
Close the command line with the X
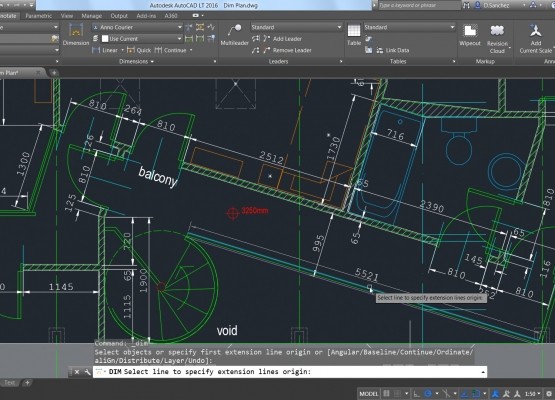point(77,372)
